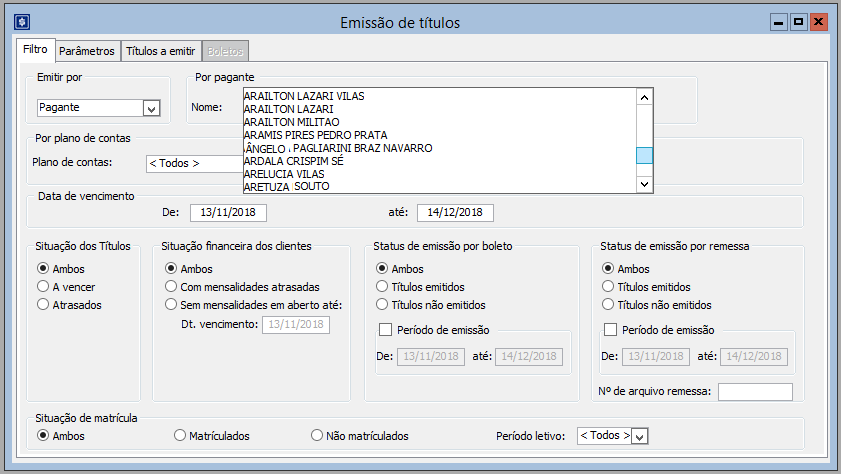Open the Títulos a emitir tab
The width and height of the screenshot is (841, 474).
161,51
